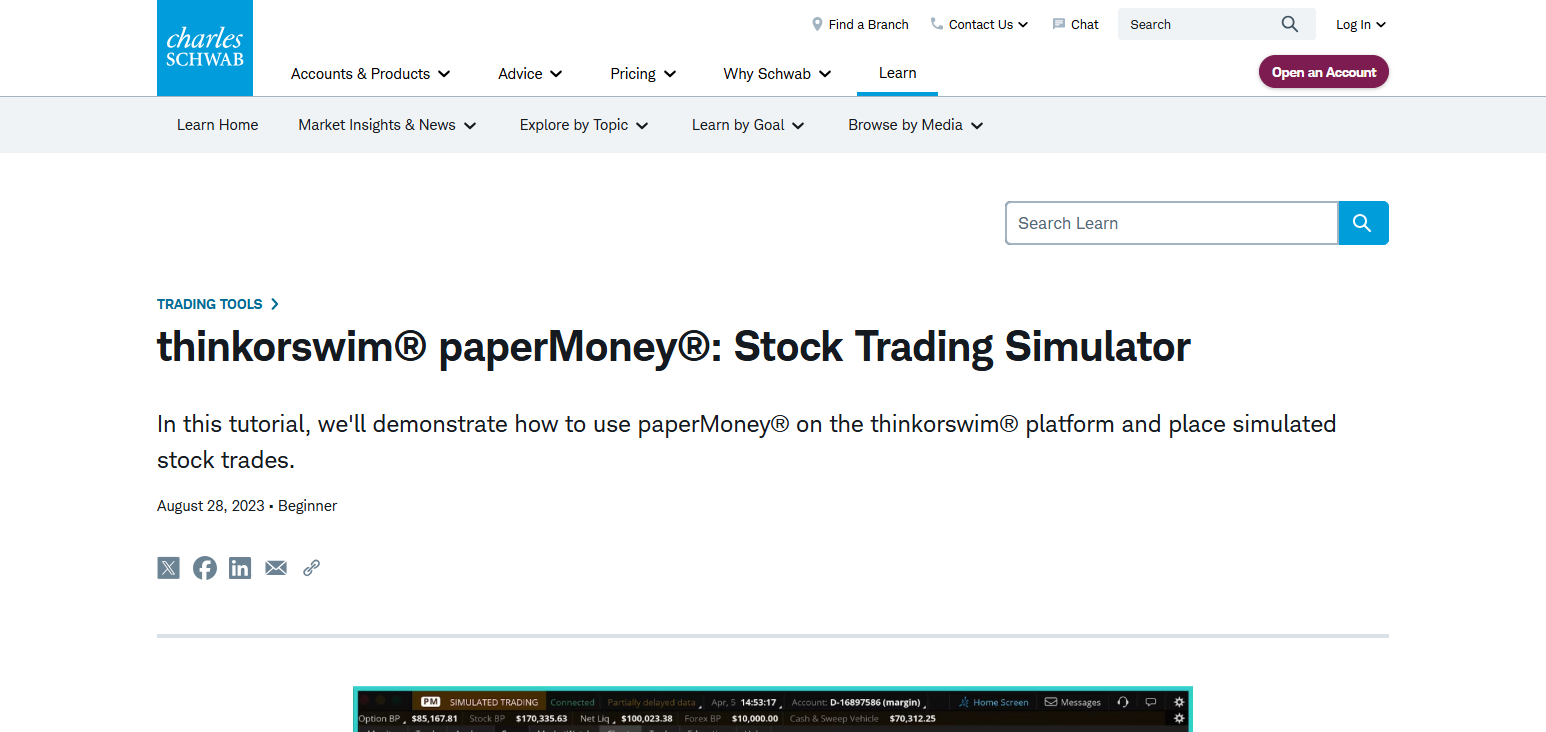Expand Market Insights & News submenu
This screenshot has width=1546, height=732.
(x=387, y=125)
